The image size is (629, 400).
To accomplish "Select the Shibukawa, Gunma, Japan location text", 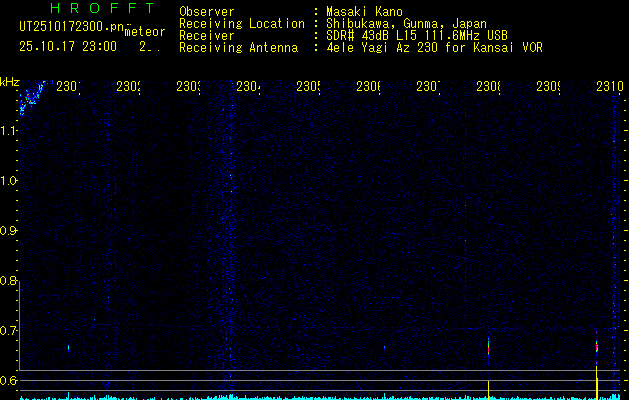I will pos(406,24).
